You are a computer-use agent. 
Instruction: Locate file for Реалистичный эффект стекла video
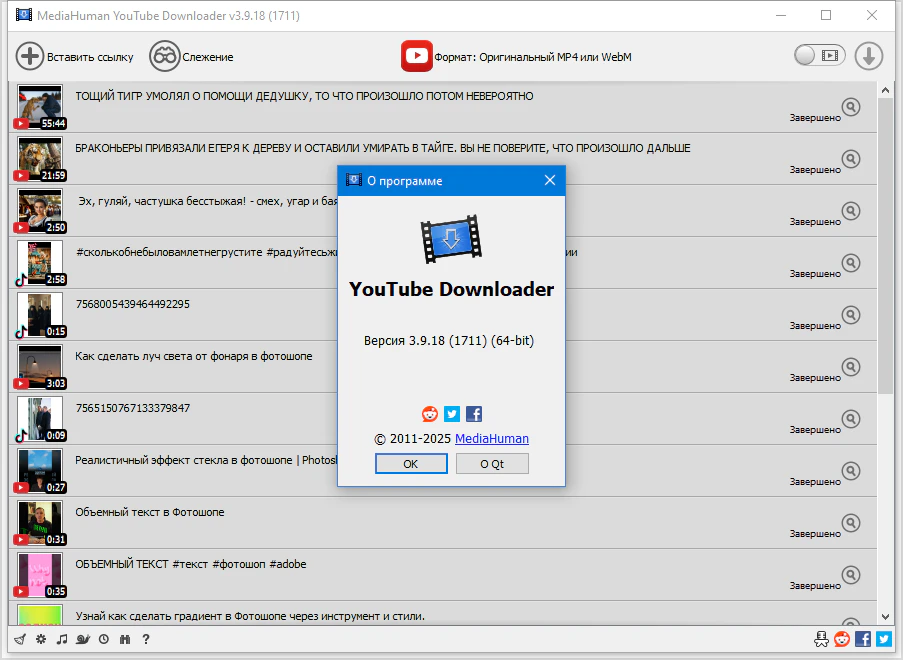851,471
